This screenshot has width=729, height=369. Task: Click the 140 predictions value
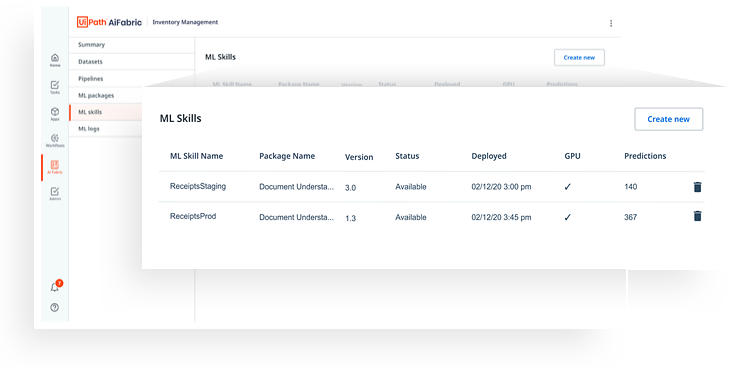630,187
